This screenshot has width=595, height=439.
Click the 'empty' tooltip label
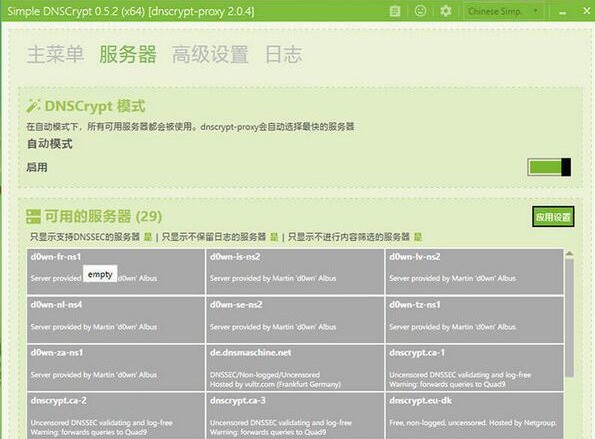point(100,274)
